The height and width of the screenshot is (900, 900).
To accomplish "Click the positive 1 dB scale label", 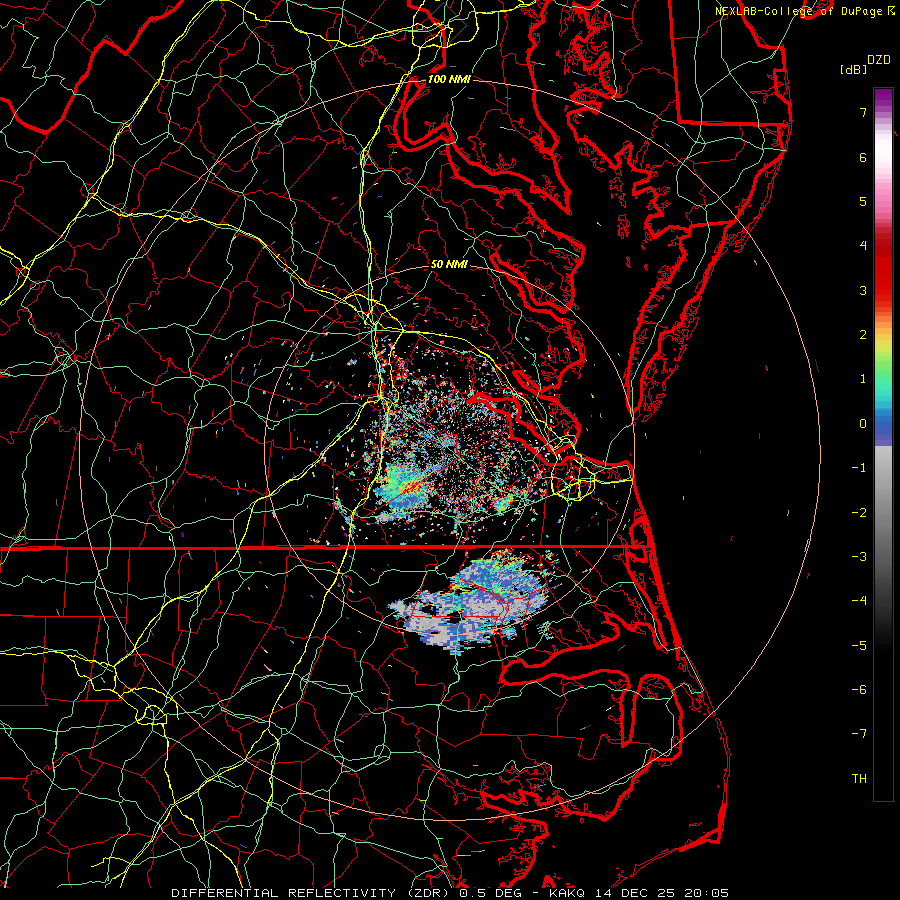I will 863,379.
